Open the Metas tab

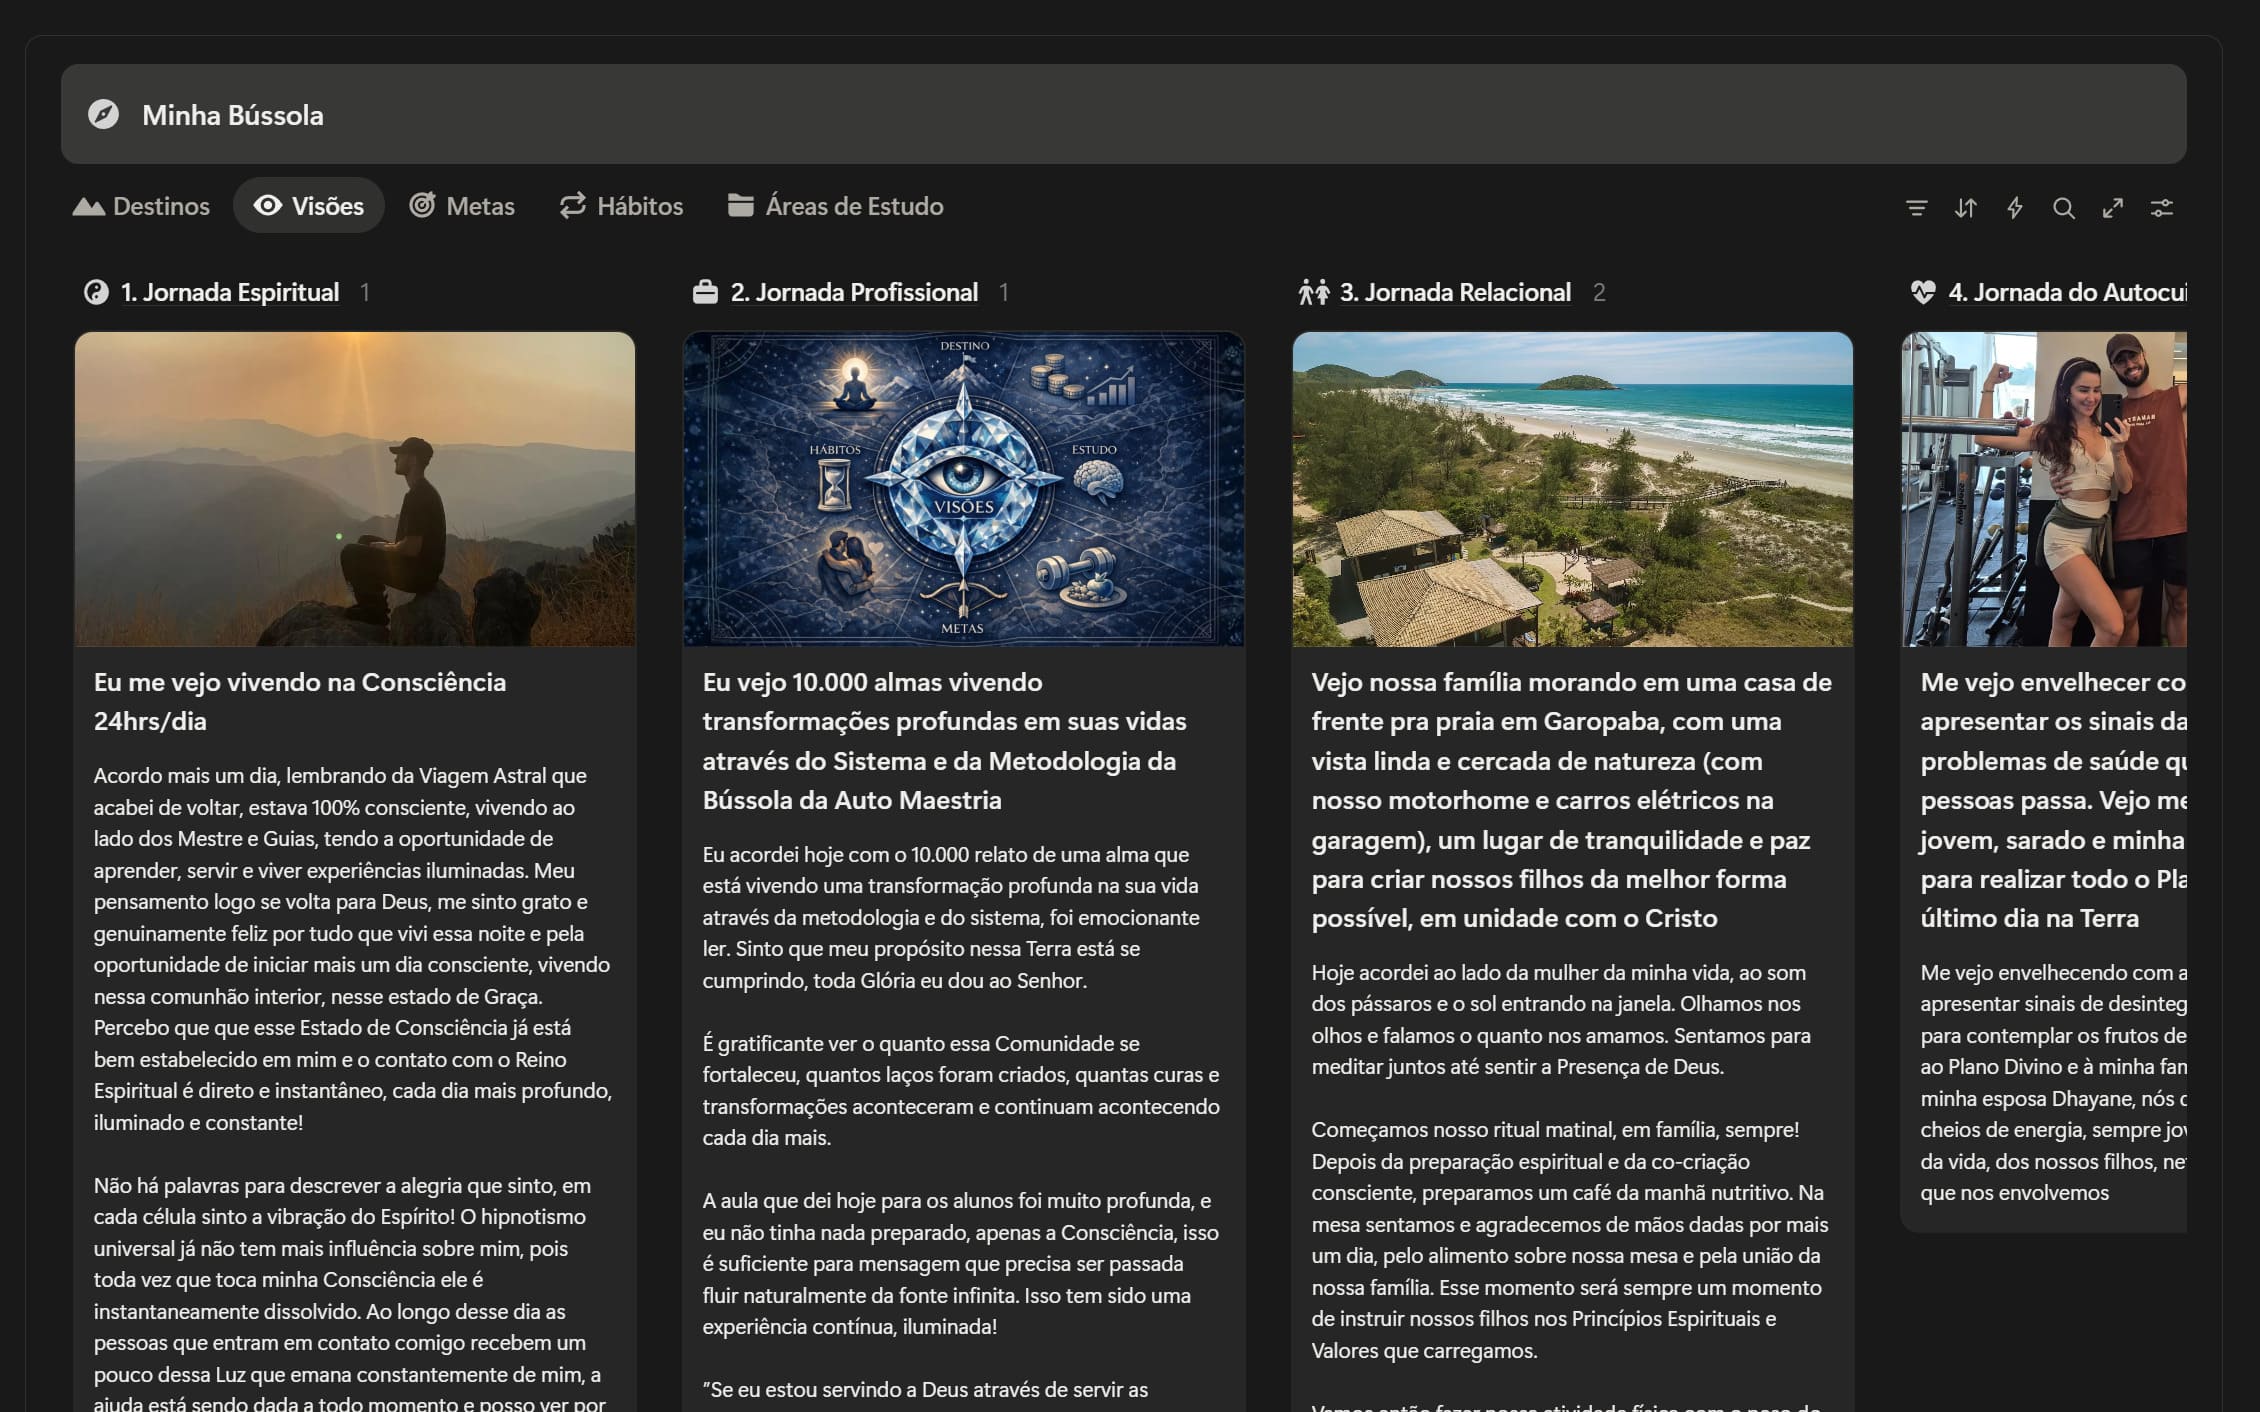point(462,206)
